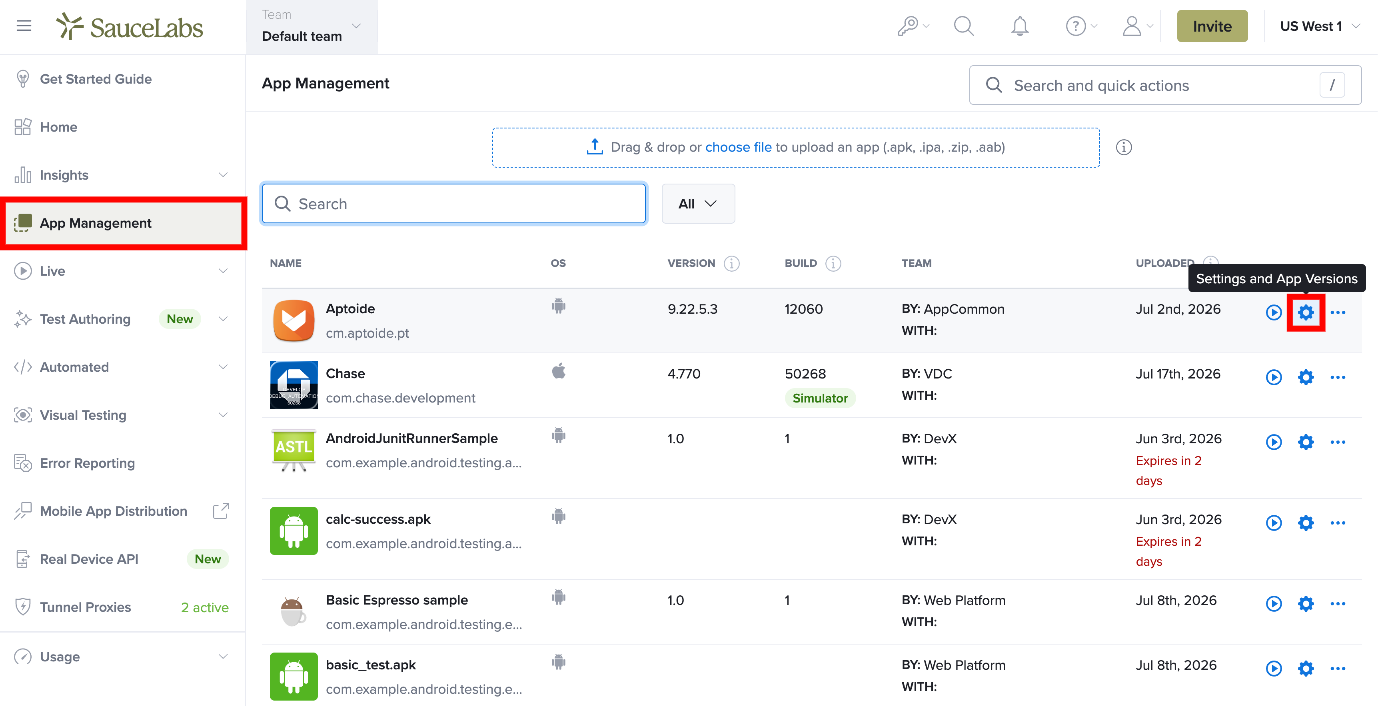Open the US West 1 region dropdown
The image size is (1378, 706).
click(1320, 27)
